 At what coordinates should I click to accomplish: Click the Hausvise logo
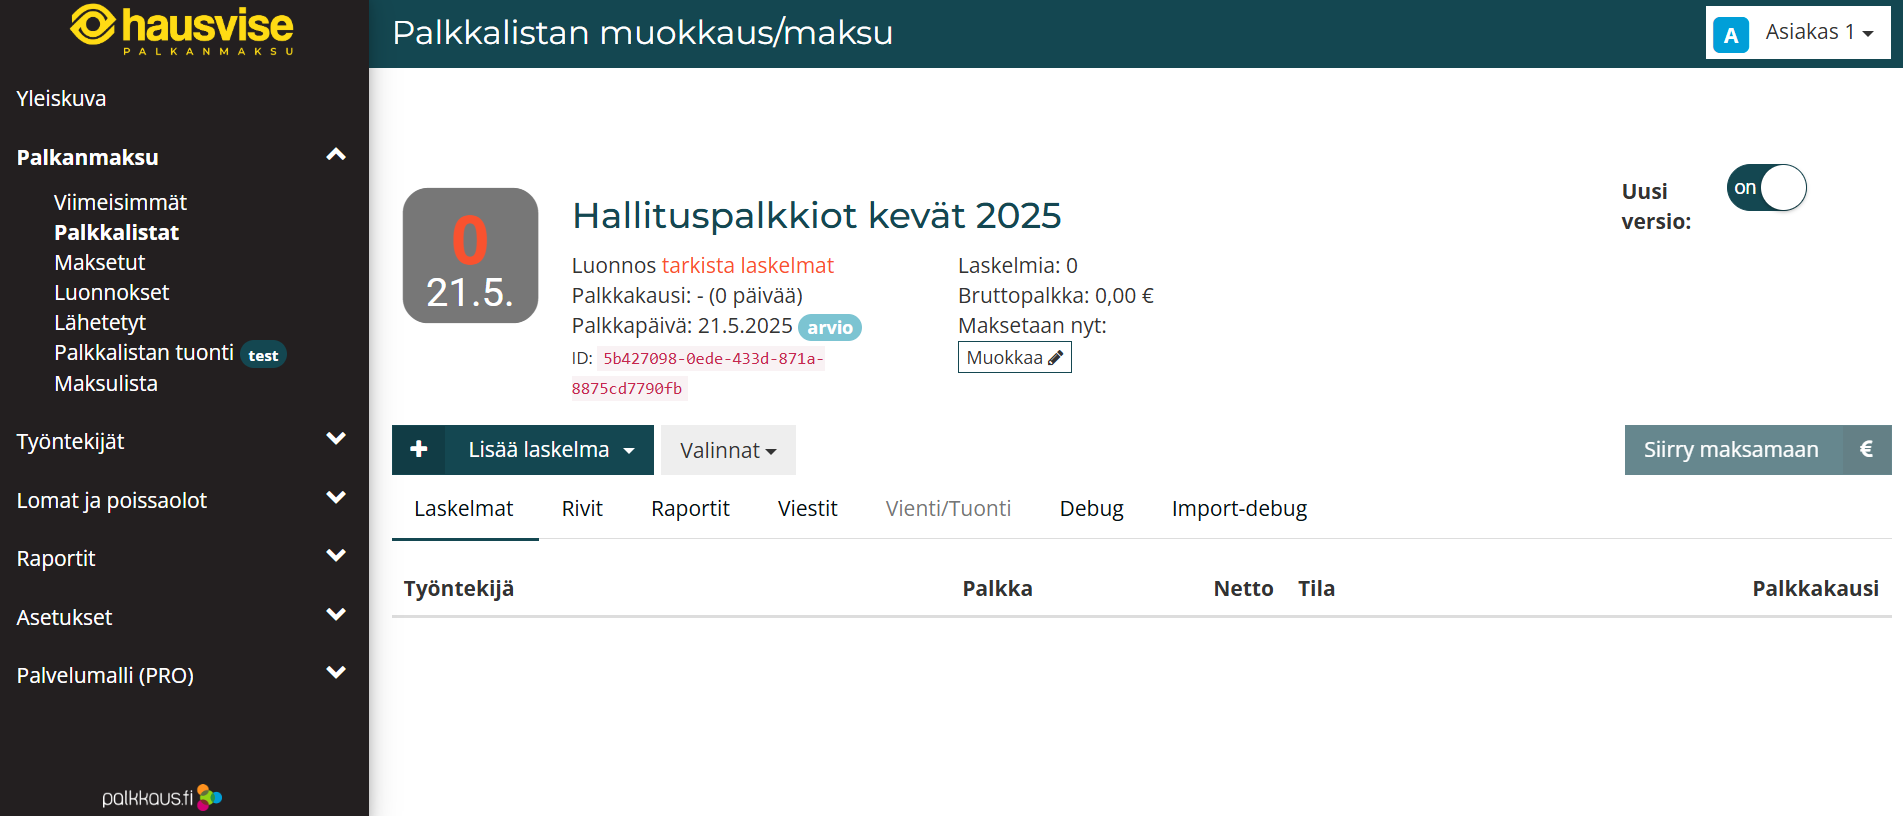(182, 30)
